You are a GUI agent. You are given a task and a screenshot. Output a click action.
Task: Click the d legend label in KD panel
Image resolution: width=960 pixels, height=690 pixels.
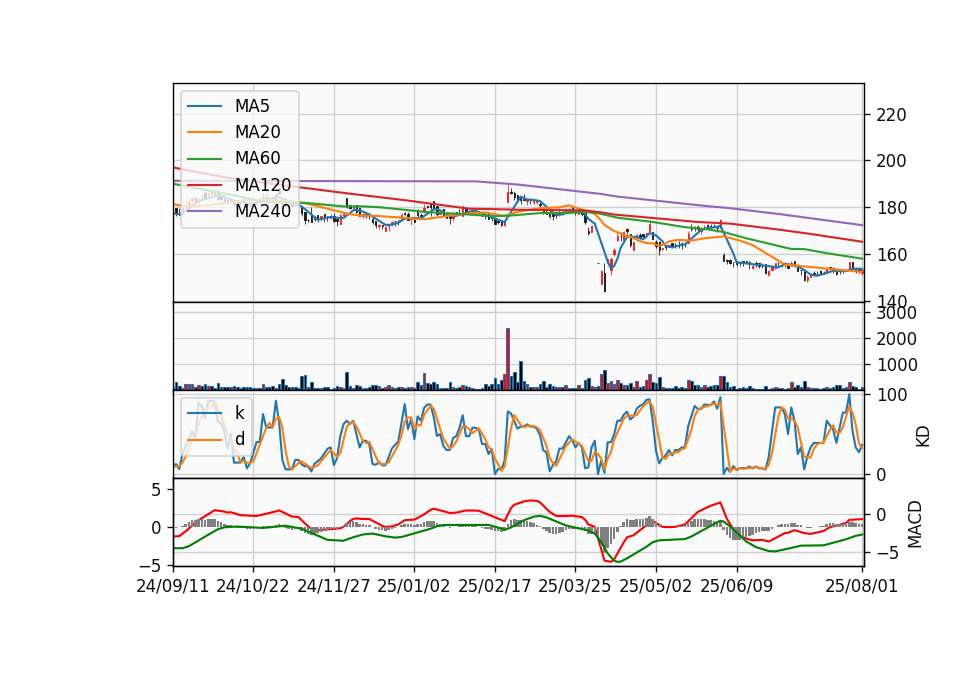[239, 439]
